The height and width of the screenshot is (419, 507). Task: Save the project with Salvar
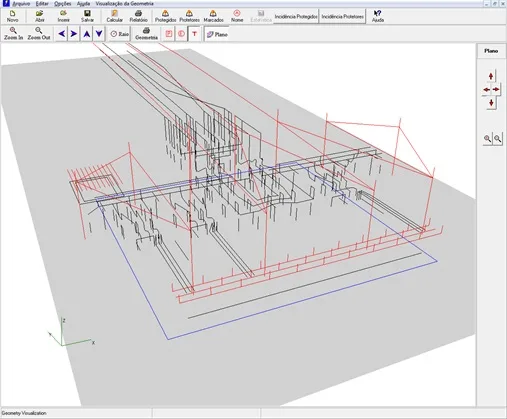click(x=87, y=16)
